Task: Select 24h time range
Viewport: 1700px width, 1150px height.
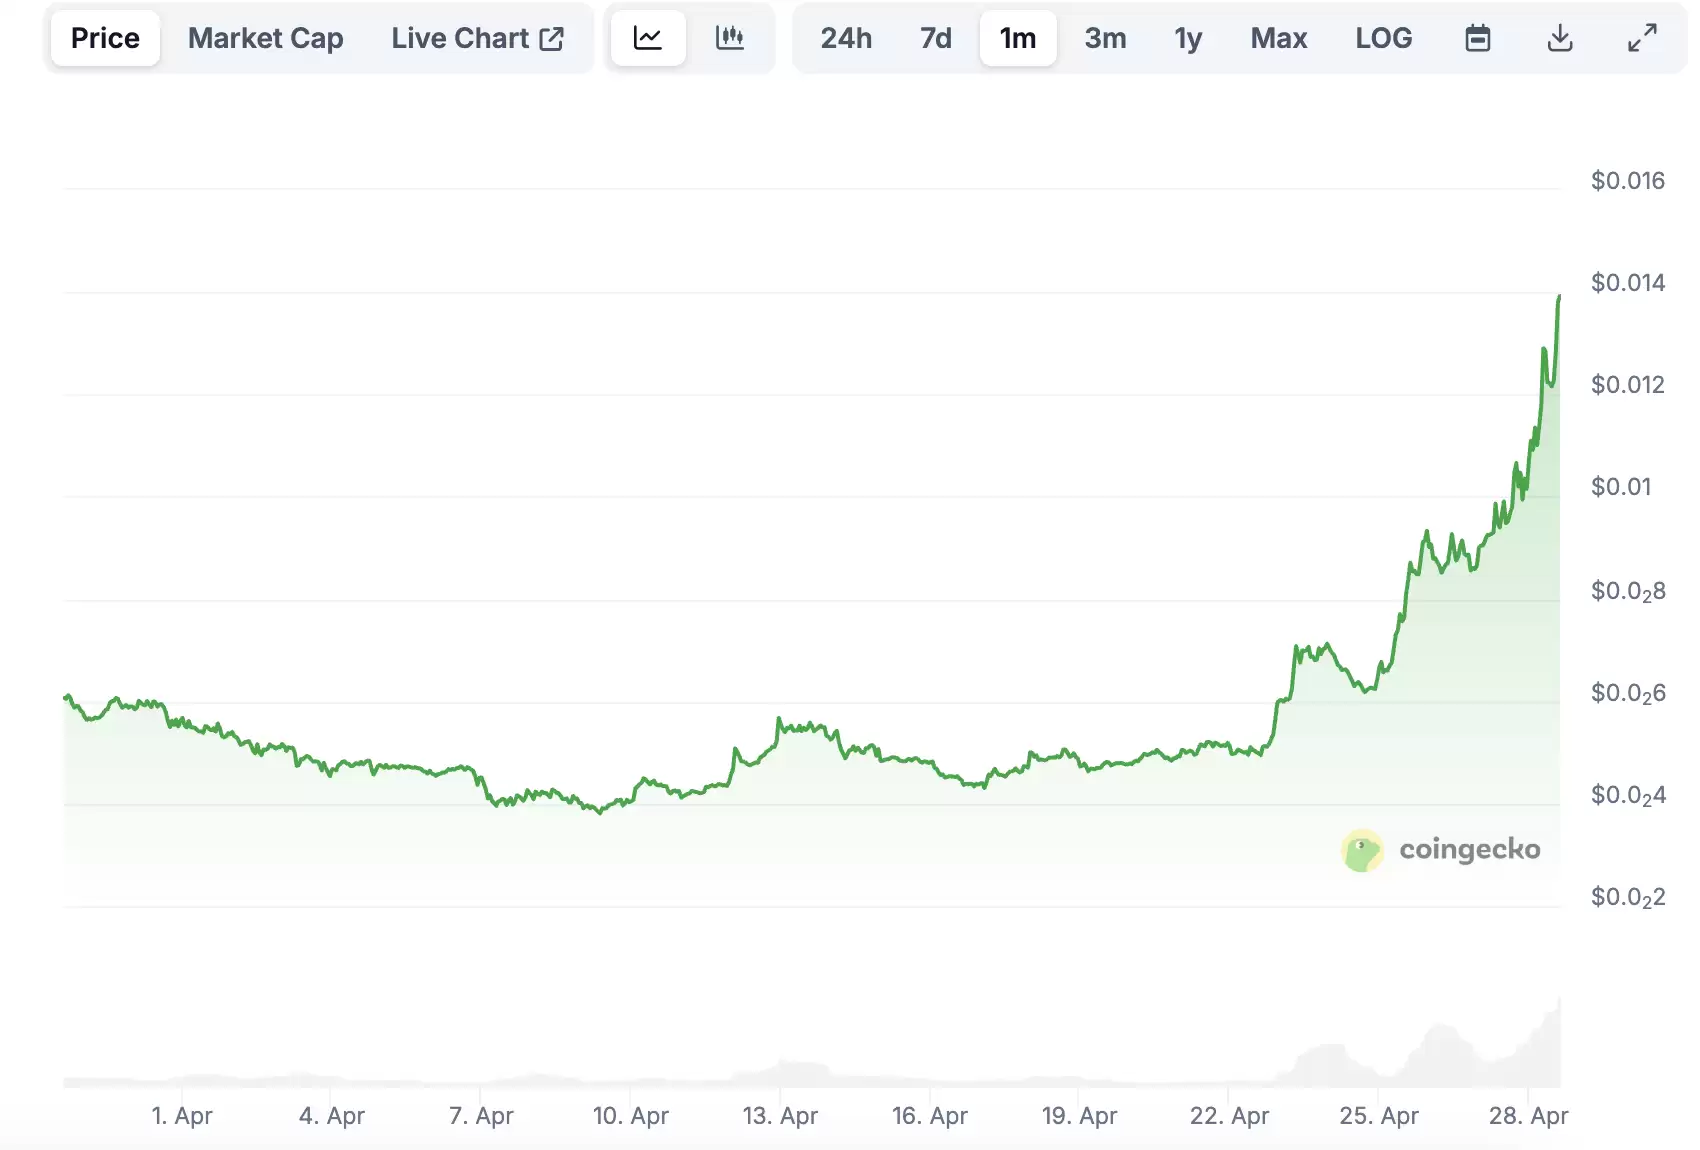Action: [846, 38]
